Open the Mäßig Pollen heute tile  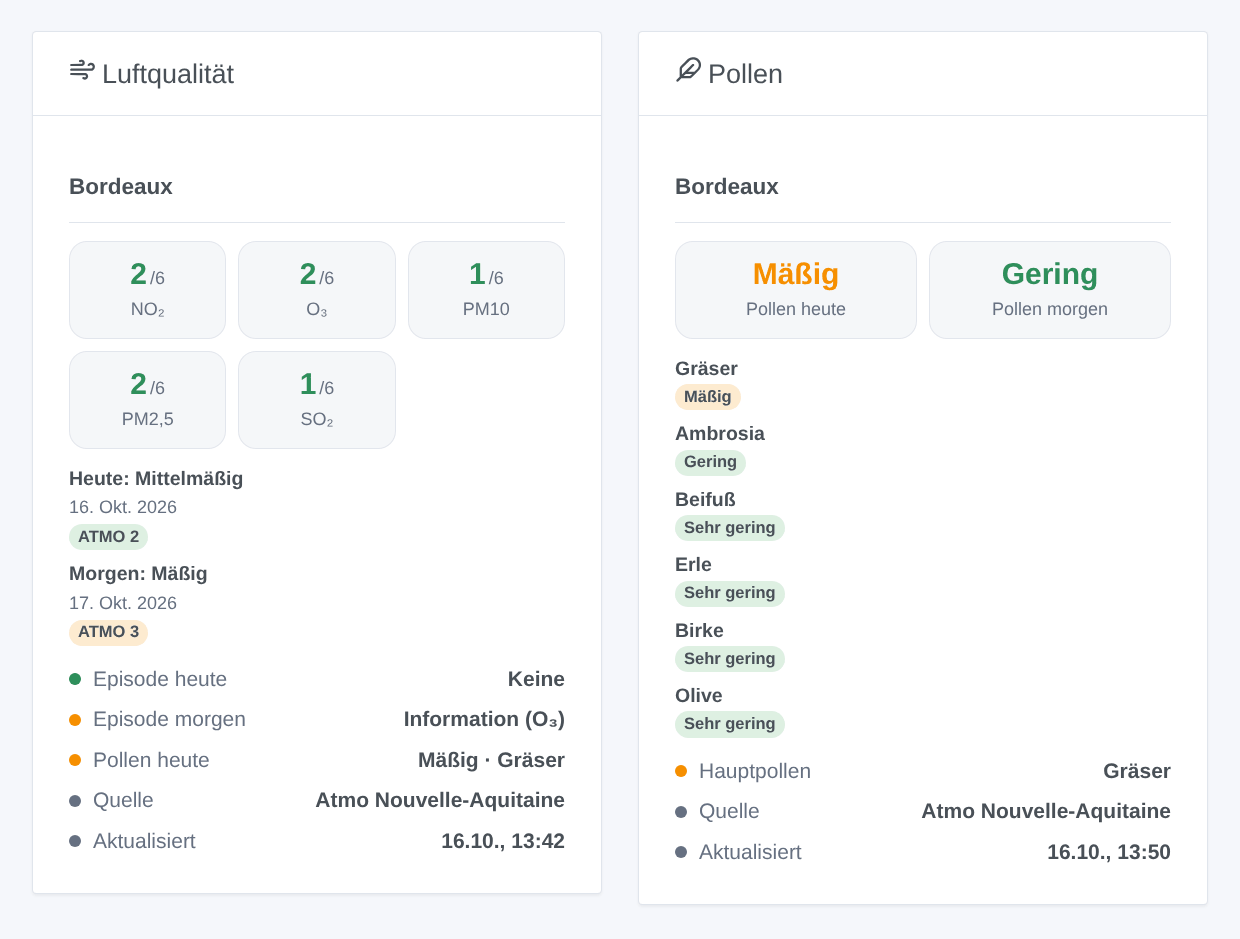796,290
